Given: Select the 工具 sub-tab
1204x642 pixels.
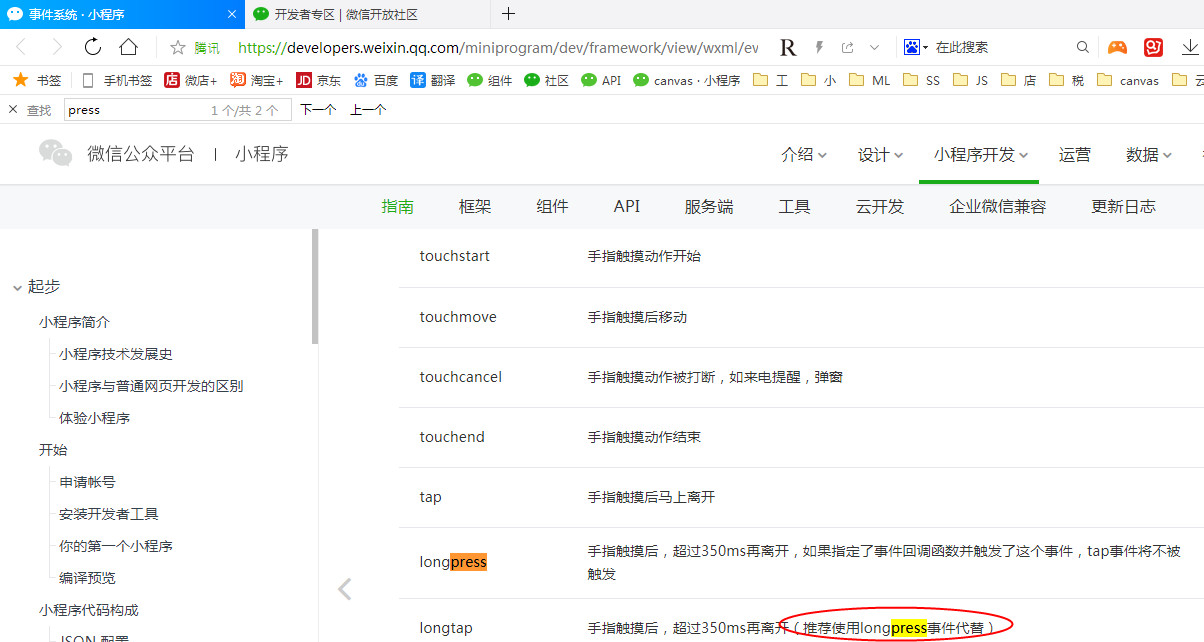Looking at the screenshot, I should coord(794,207).
